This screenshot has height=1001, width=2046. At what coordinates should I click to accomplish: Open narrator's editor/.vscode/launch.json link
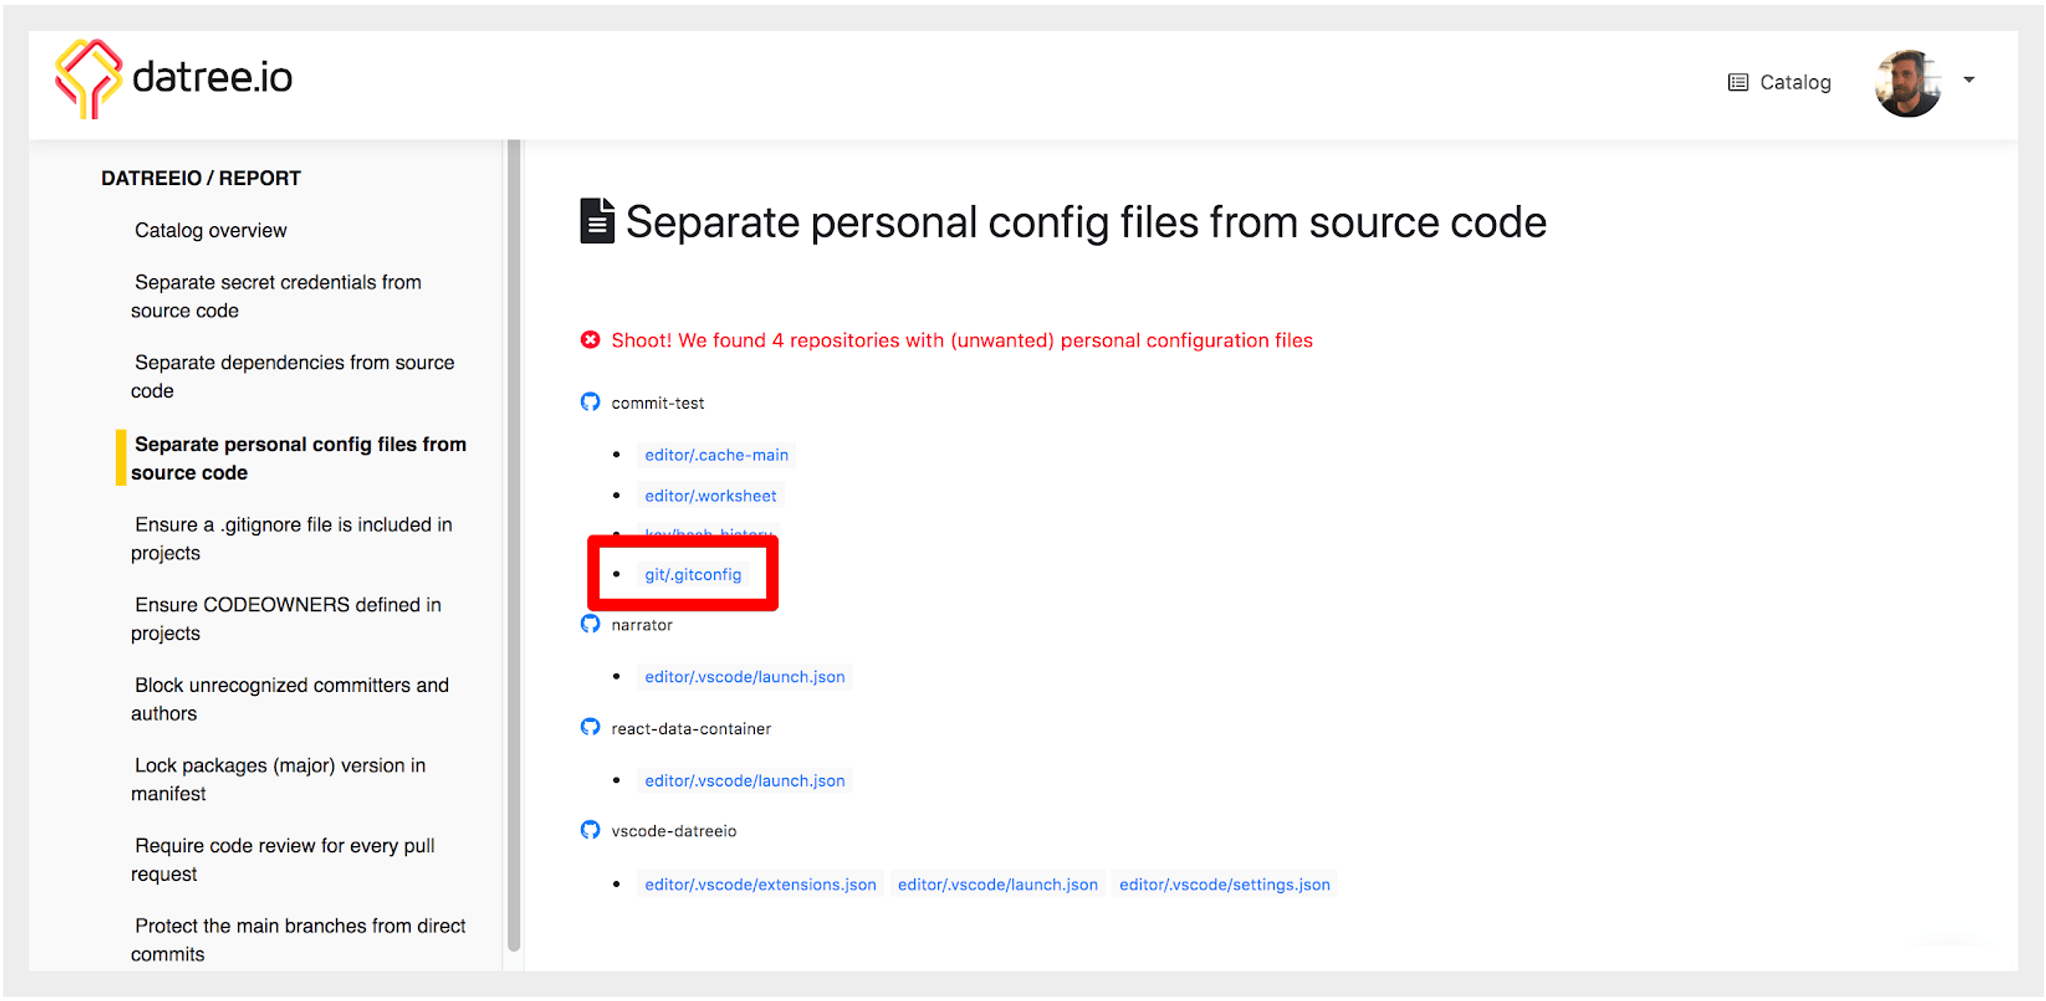(744, 677)
